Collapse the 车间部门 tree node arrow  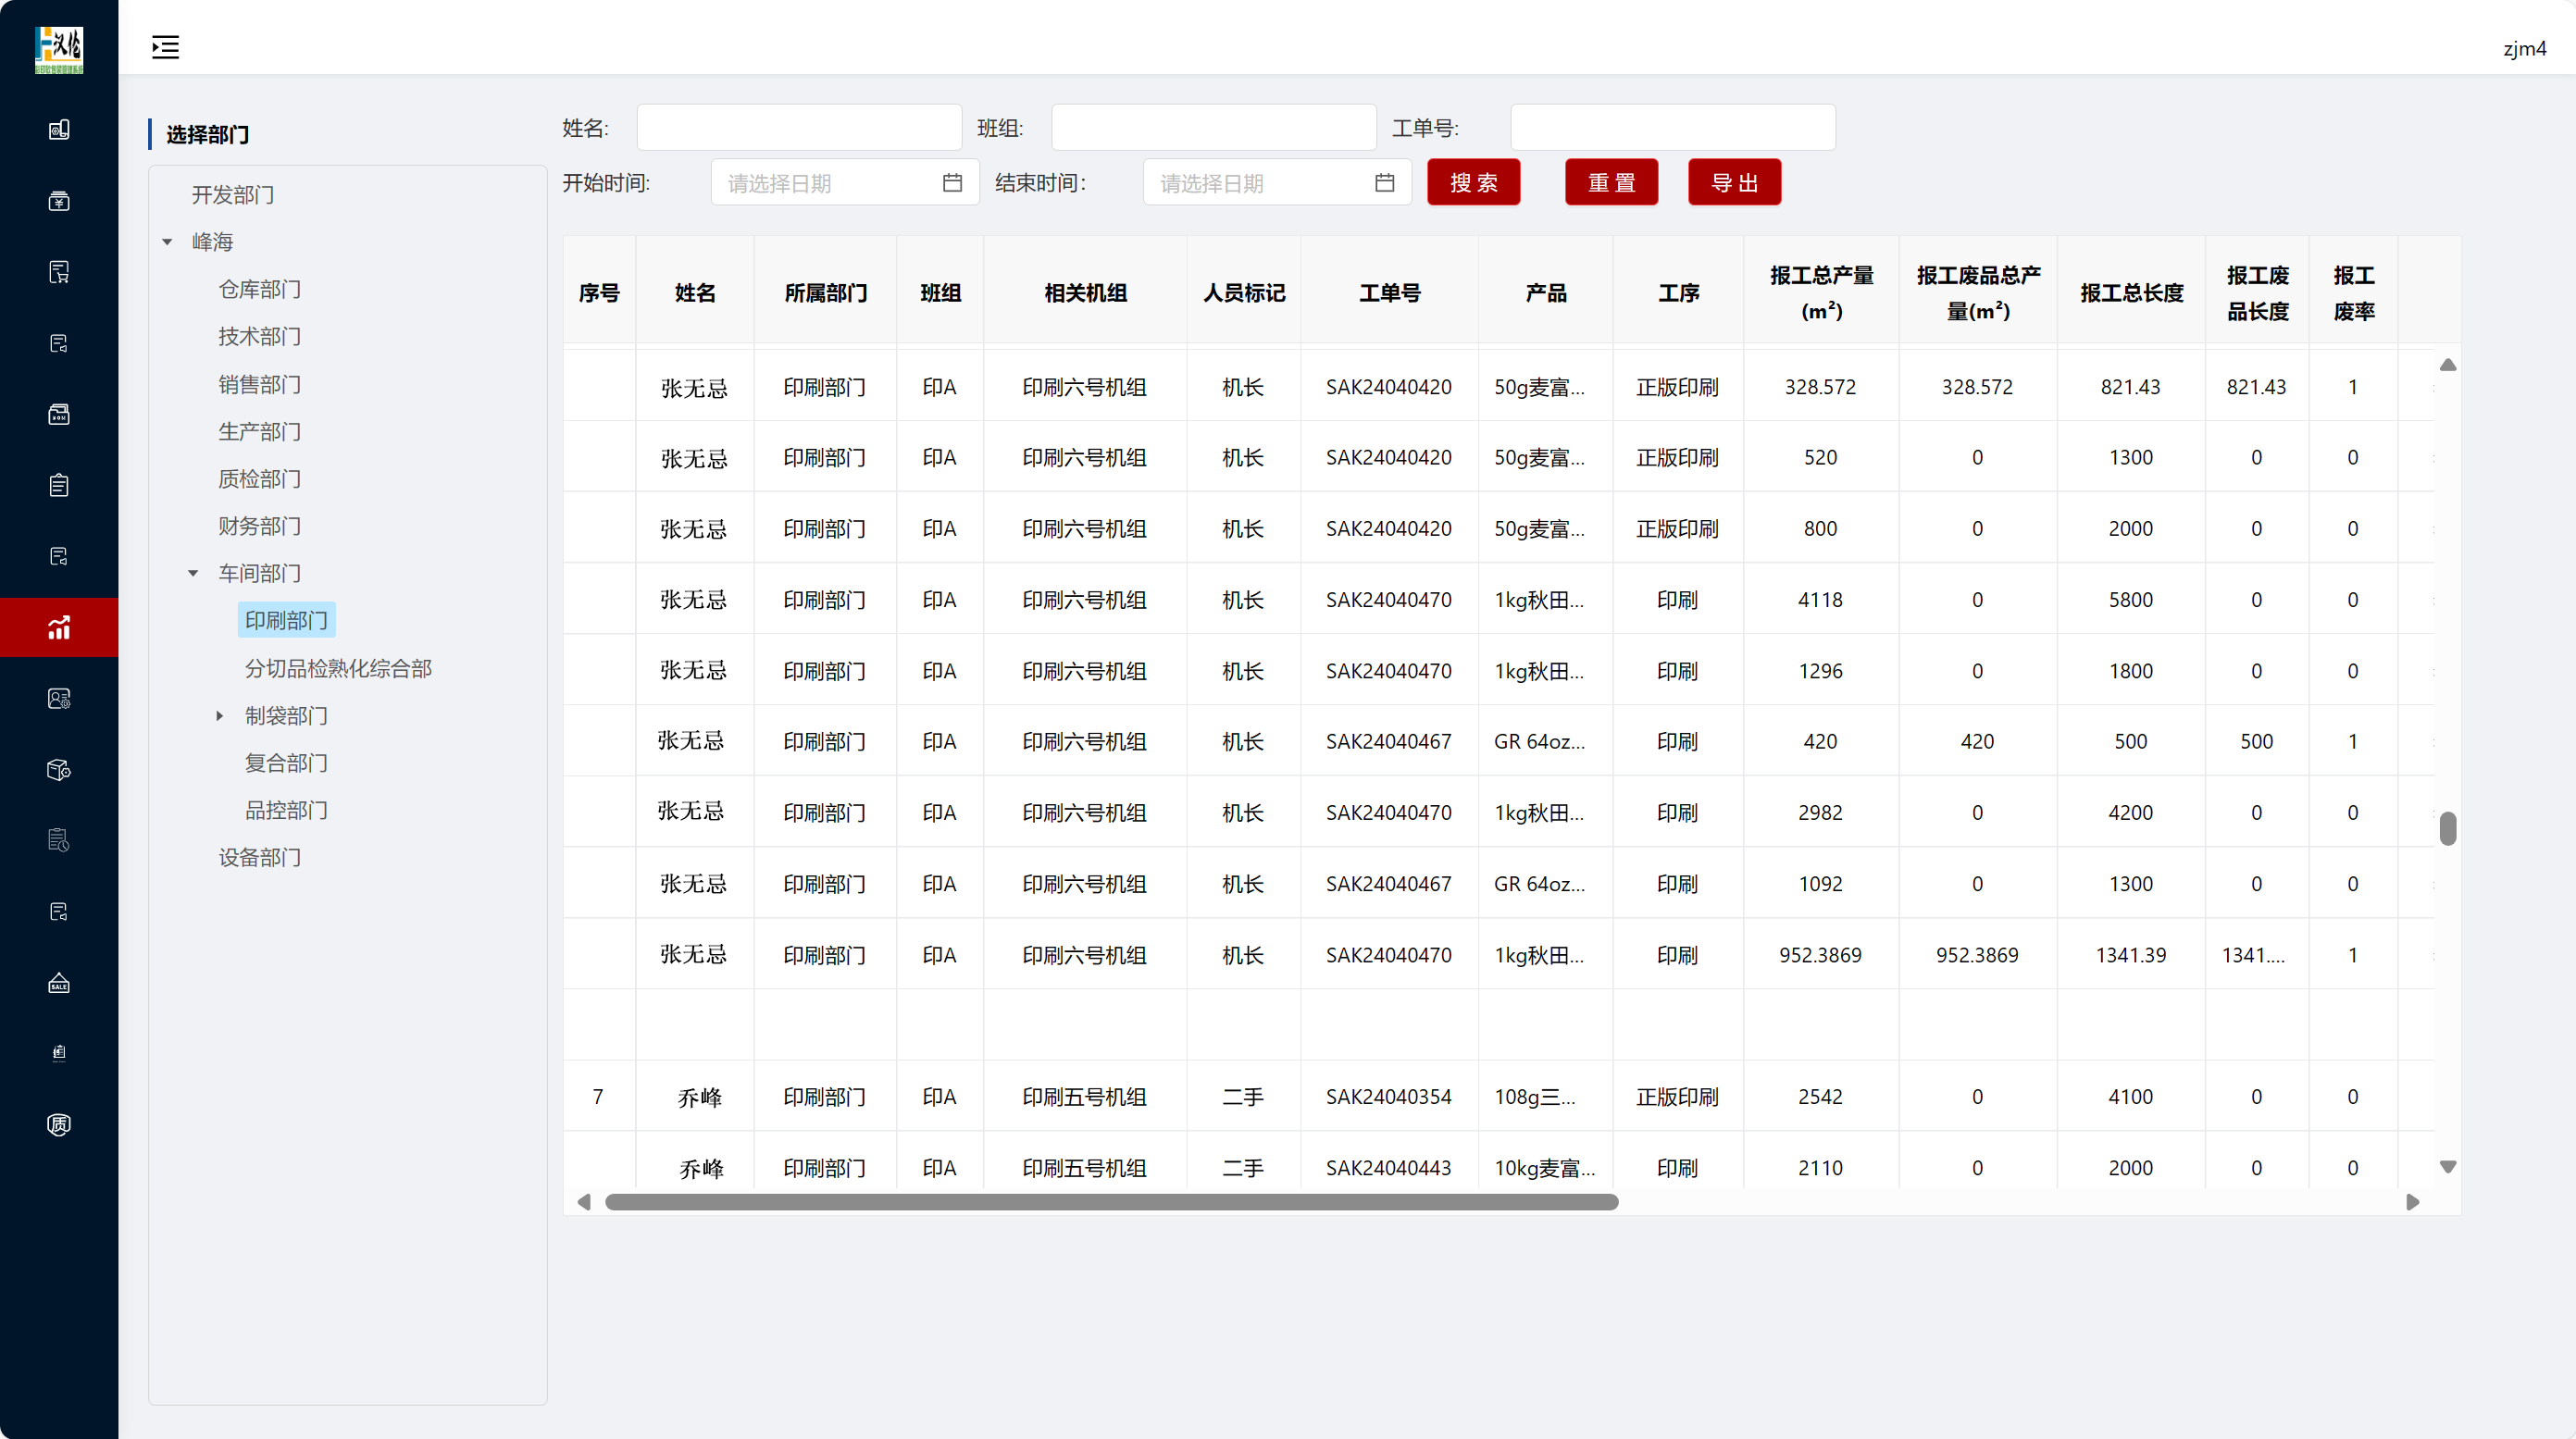193,573
